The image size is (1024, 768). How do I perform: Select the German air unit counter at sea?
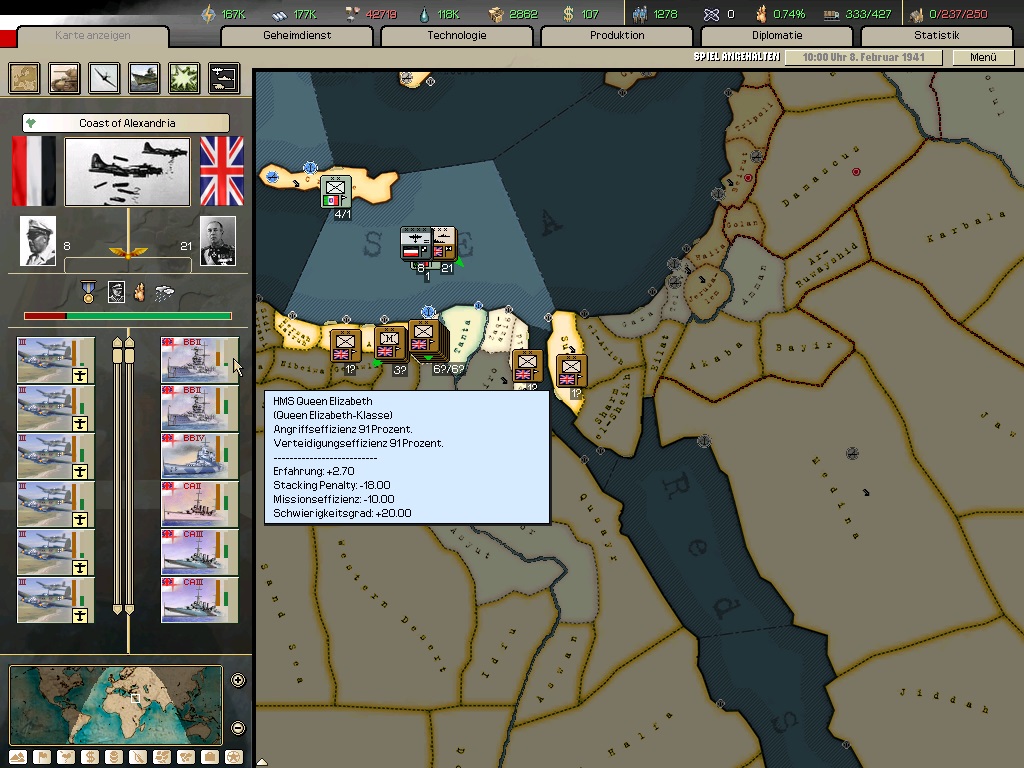(x=416, y=244)
